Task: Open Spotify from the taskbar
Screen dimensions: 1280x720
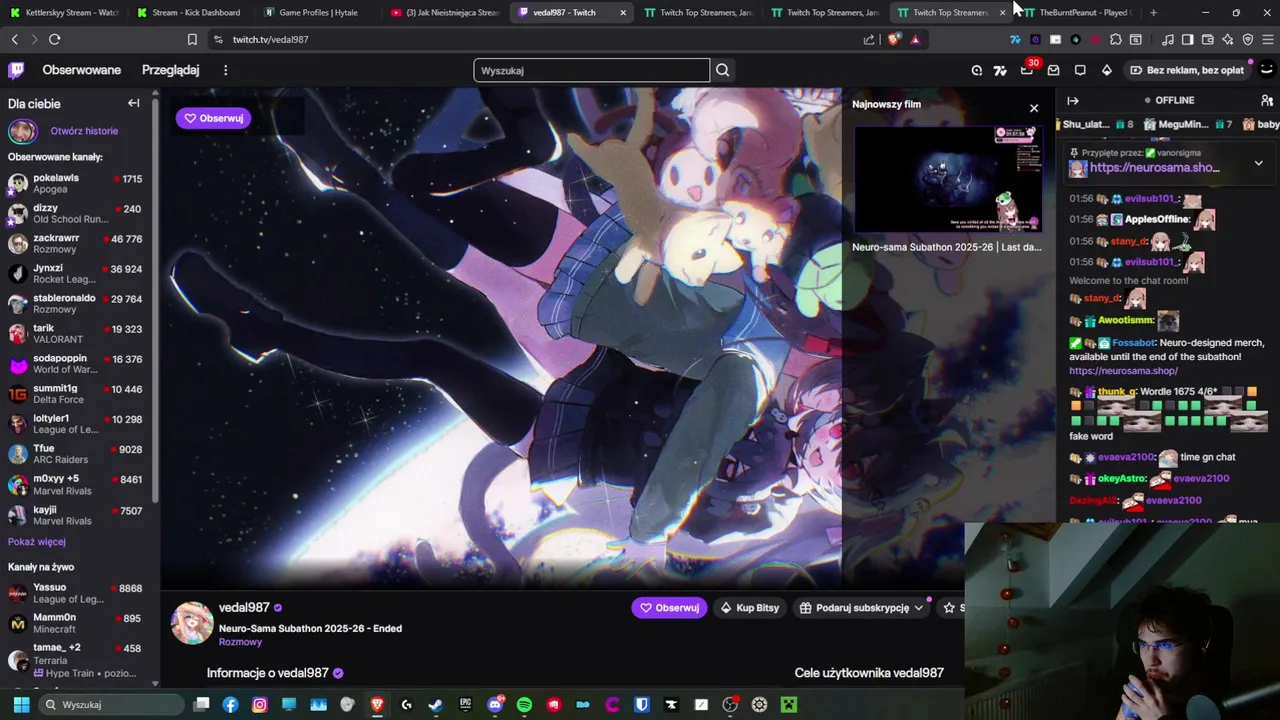Action: click(x=524, y=705)
